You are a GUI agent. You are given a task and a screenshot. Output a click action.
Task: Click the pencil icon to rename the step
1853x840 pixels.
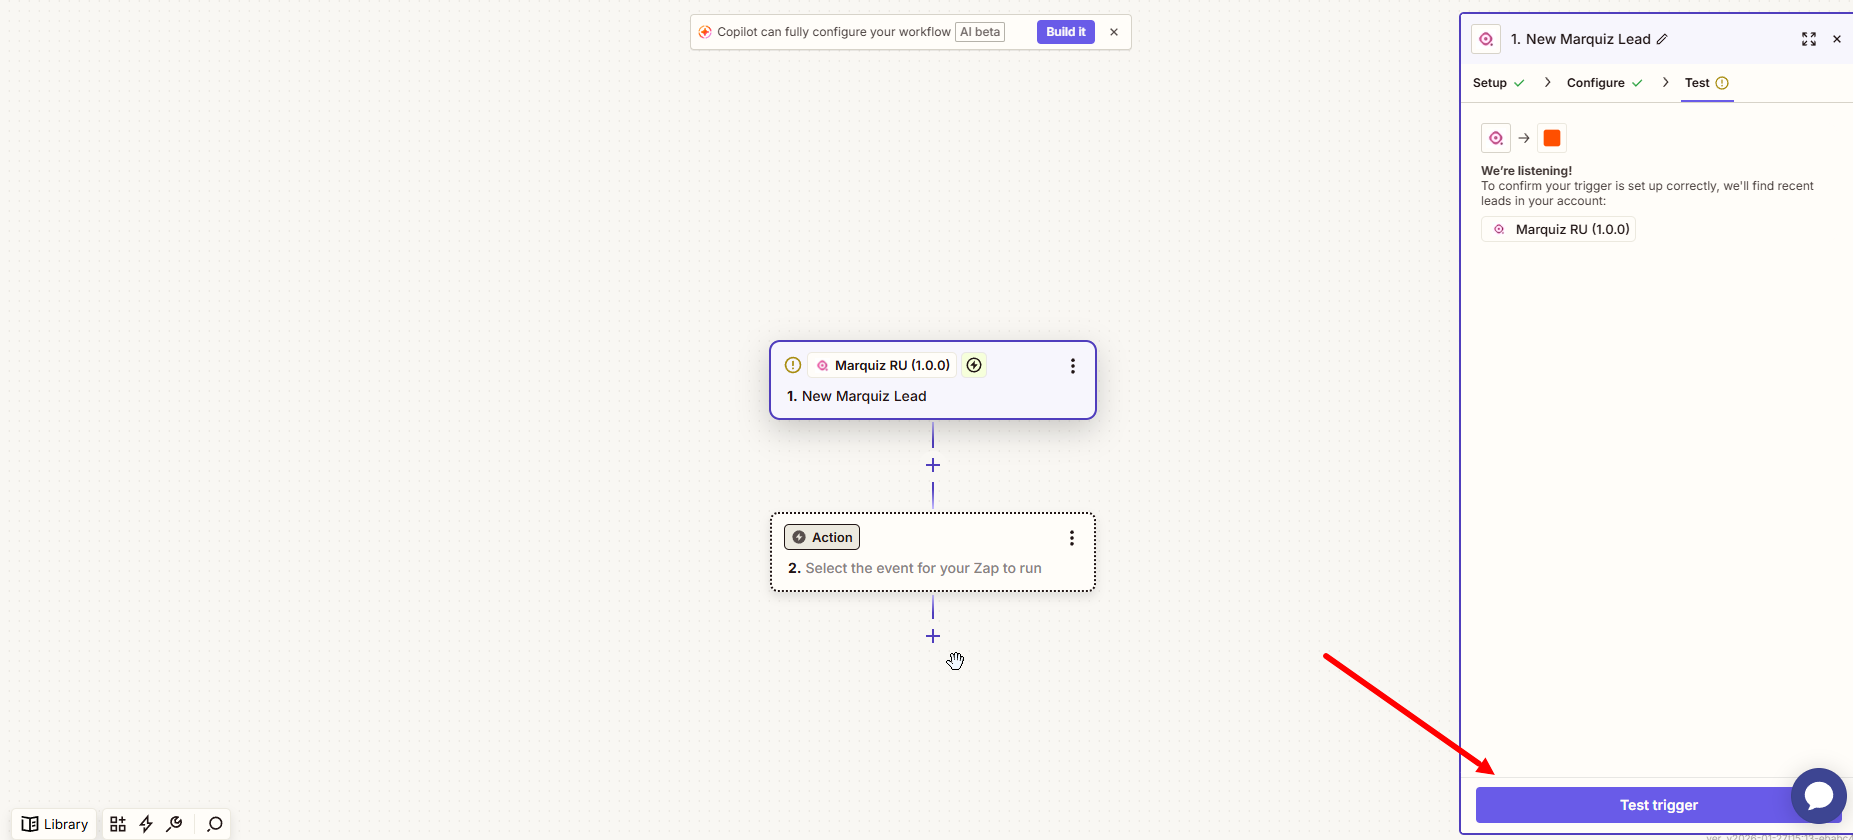click(x=1662, y=39)
